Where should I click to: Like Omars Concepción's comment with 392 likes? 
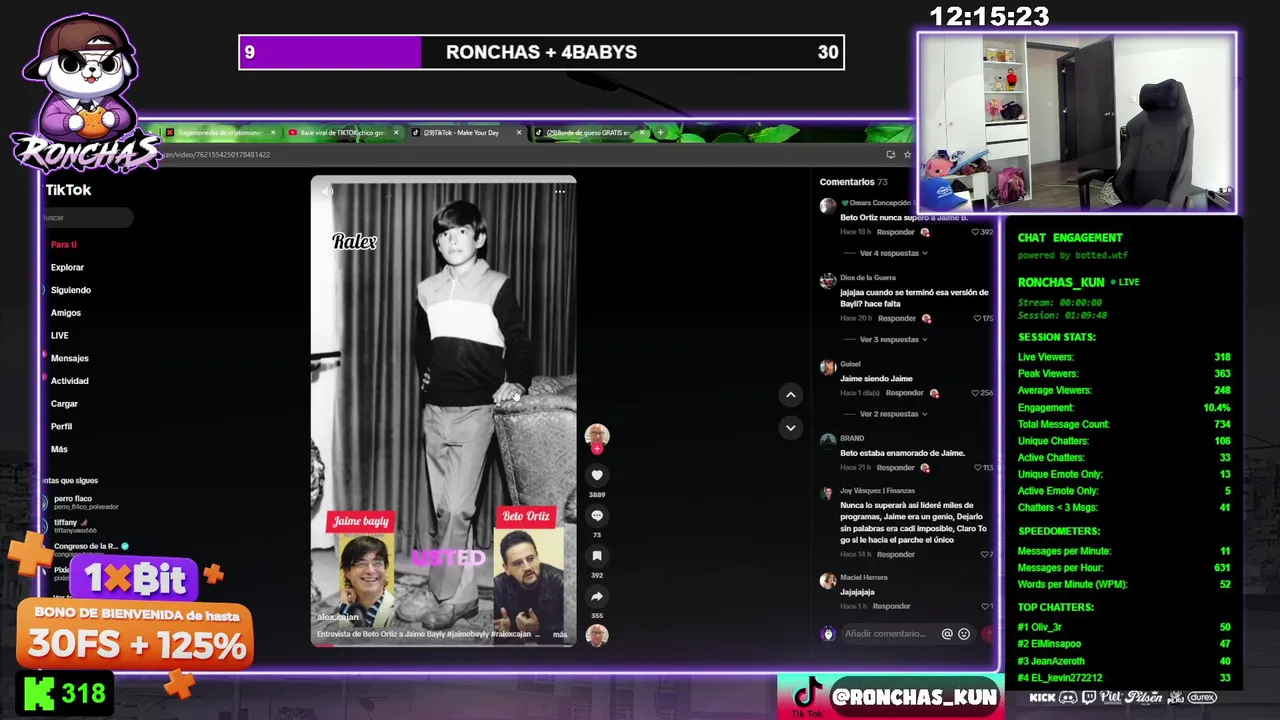click(976, 232)
